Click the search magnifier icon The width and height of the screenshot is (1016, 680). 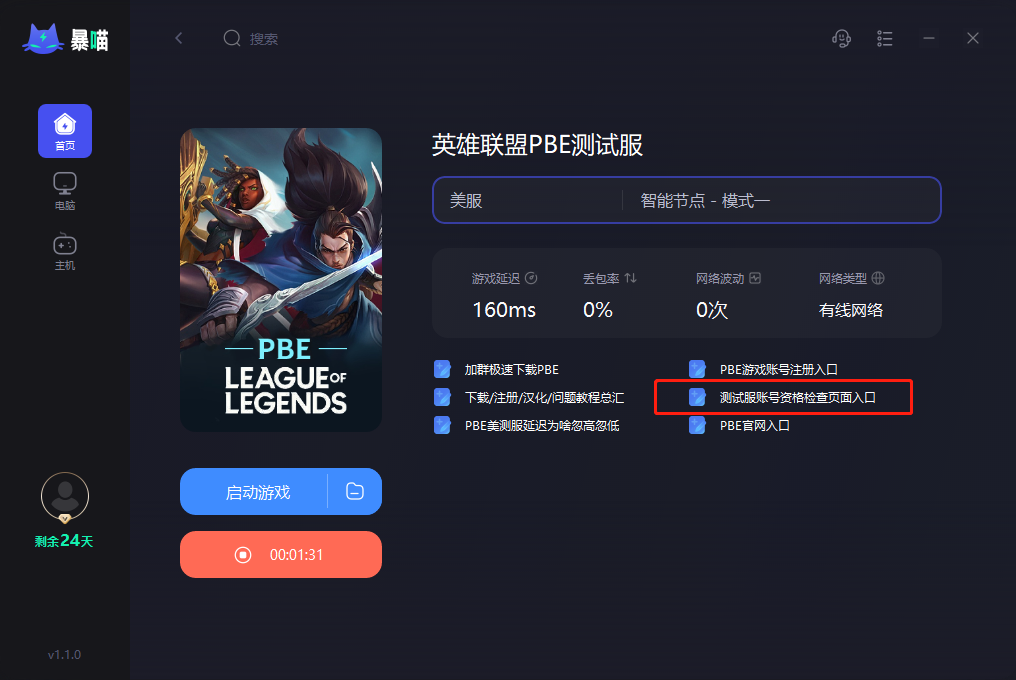(x=232, y=38)
